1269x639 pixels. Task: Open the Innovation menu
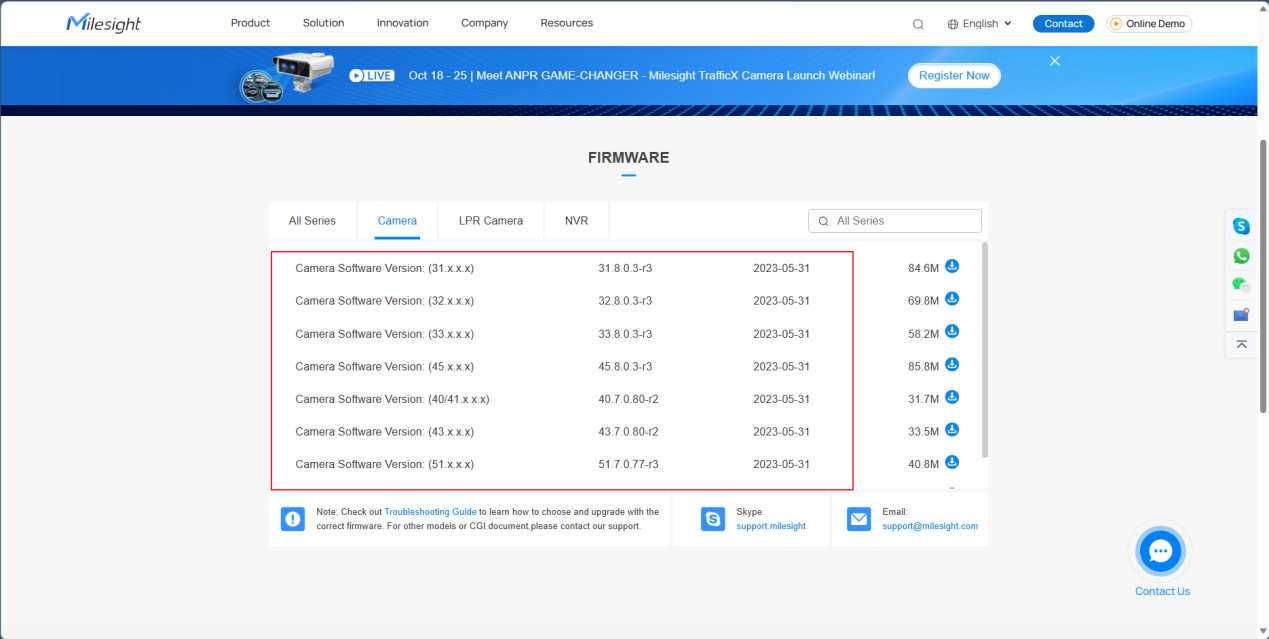[x=403, y=23]
